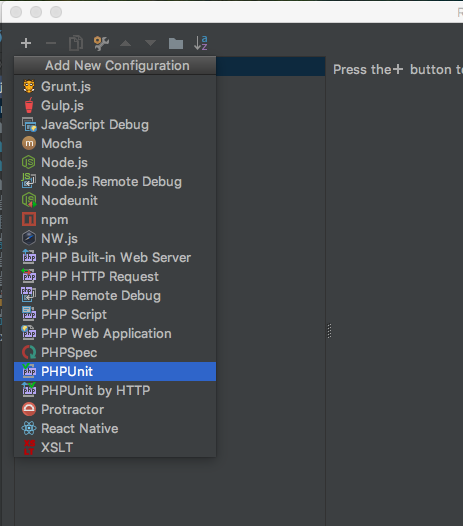The image size is (463, 526).
Task: Click the Gulp.js red cup icon
Action: coord(29,105)
